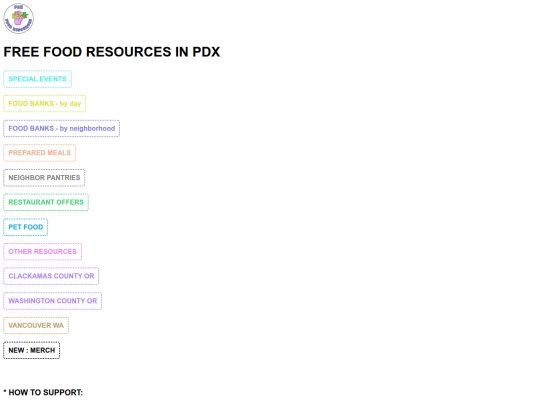This screenshot has width=540, height=405.
Task: Open the SPECIAL EVENTS section
Action: tap(38, 79)
